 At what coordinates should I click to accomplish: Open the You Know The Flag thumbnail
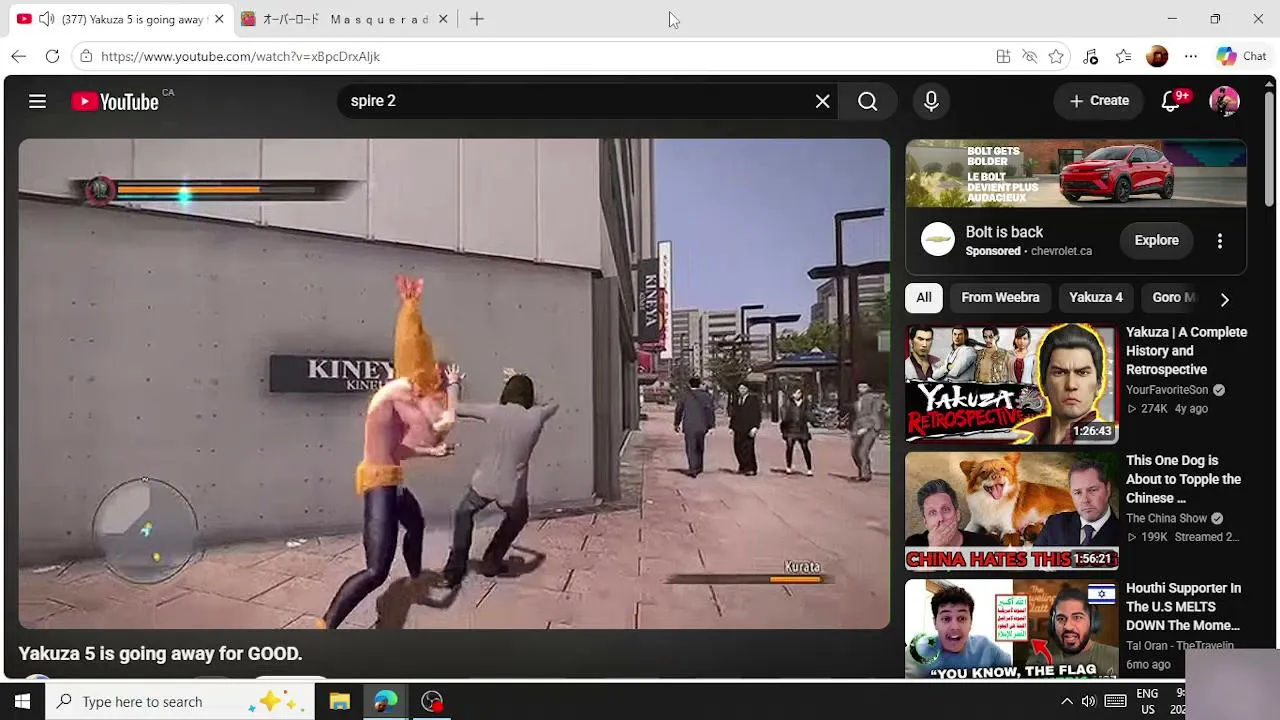coord(1011,630)
